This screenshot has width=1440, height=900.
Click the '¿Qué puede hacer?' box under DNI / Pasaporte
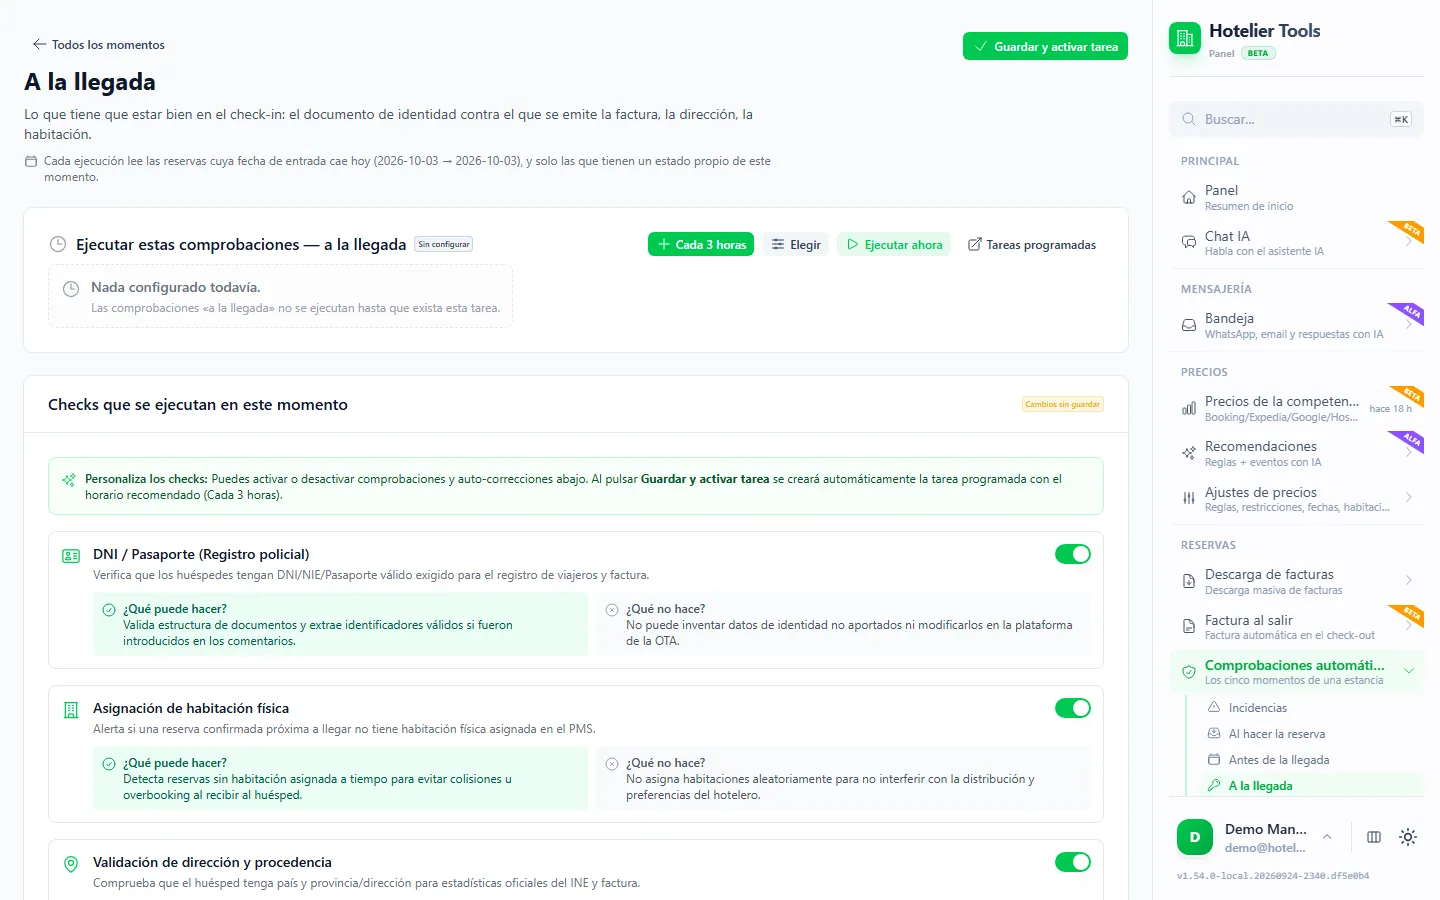click(340, 624)
